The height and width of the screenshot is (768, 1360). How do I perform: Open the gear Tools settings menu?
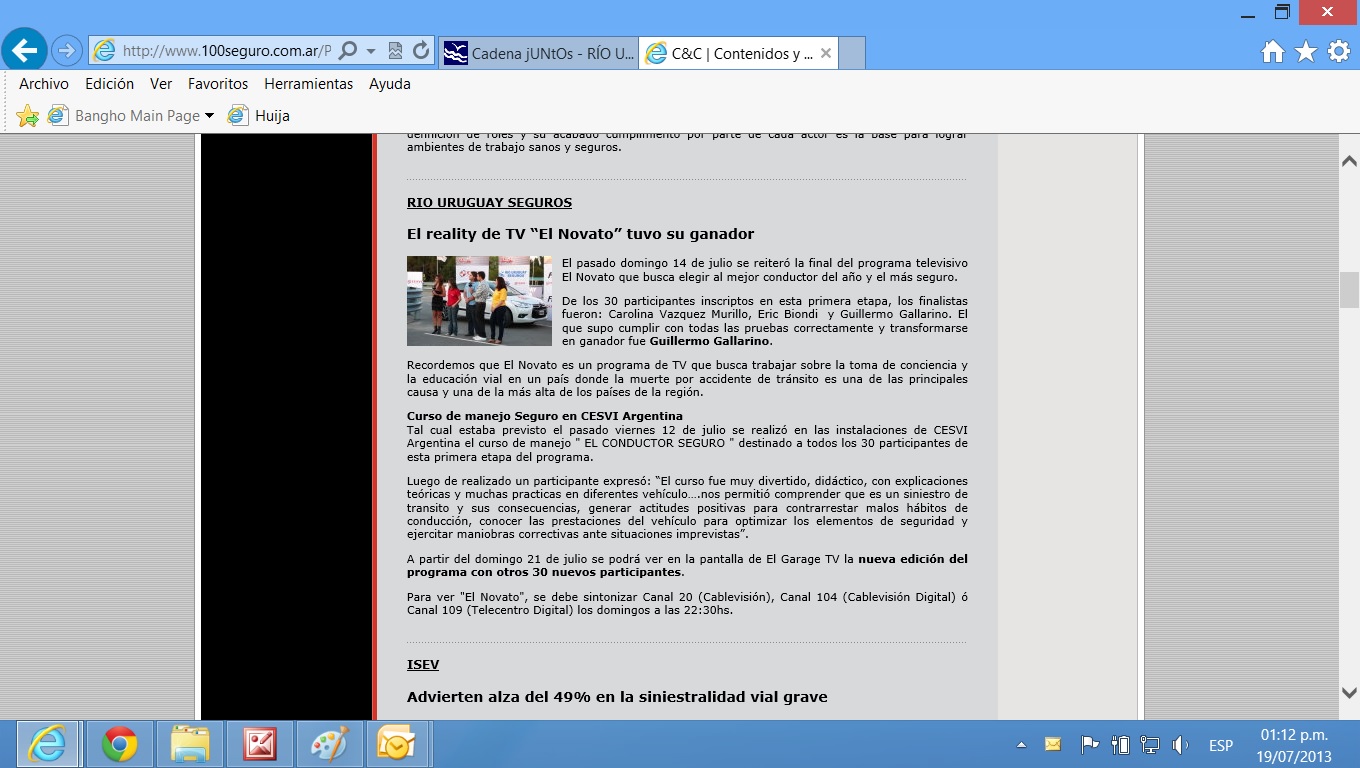(x=1339, y=52)
